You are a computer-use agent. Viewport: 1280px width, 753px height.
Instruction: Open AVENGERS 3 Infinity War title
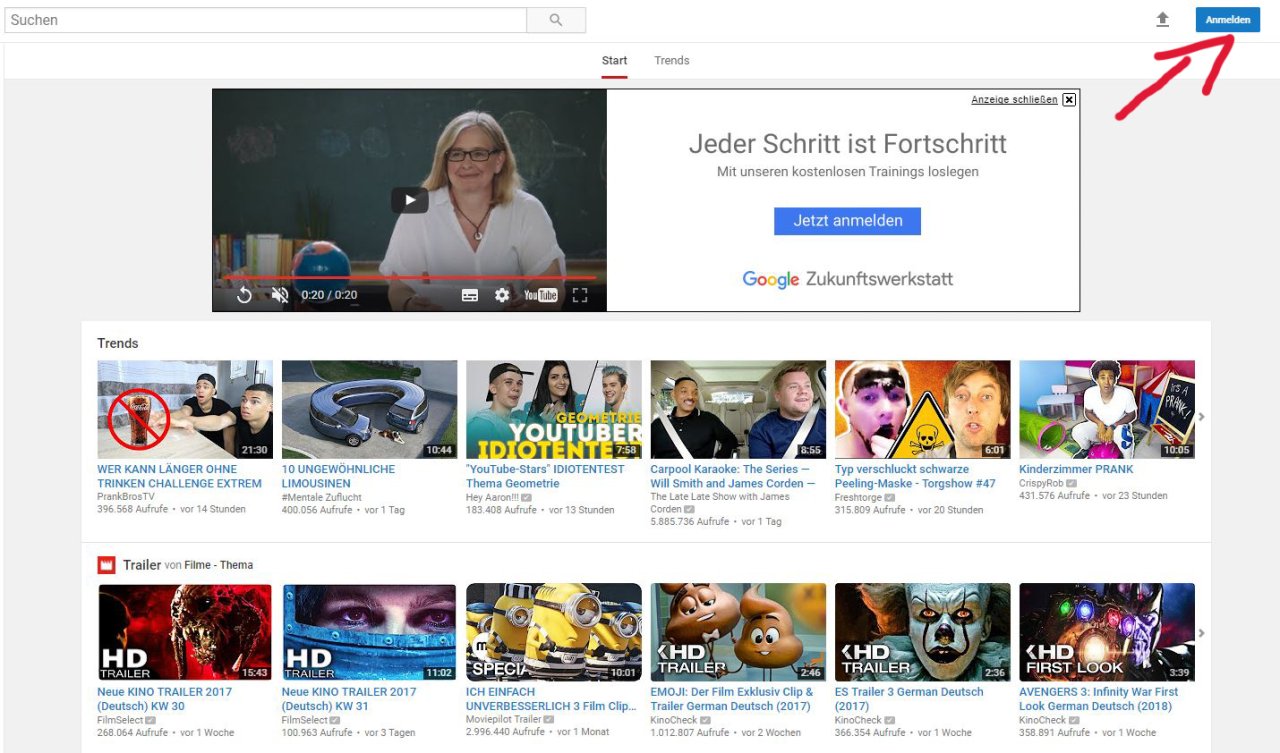(1099, 699)
